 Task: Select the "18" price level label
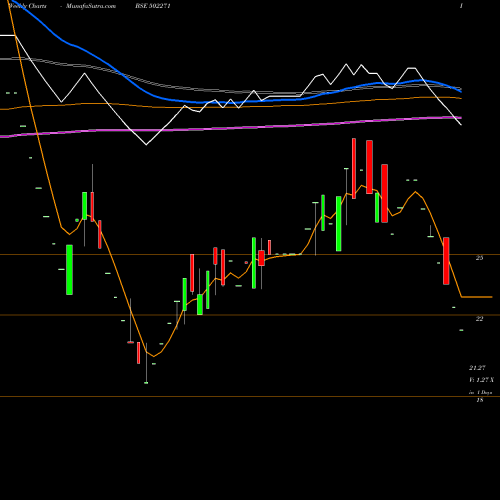(x=480, y=400)
